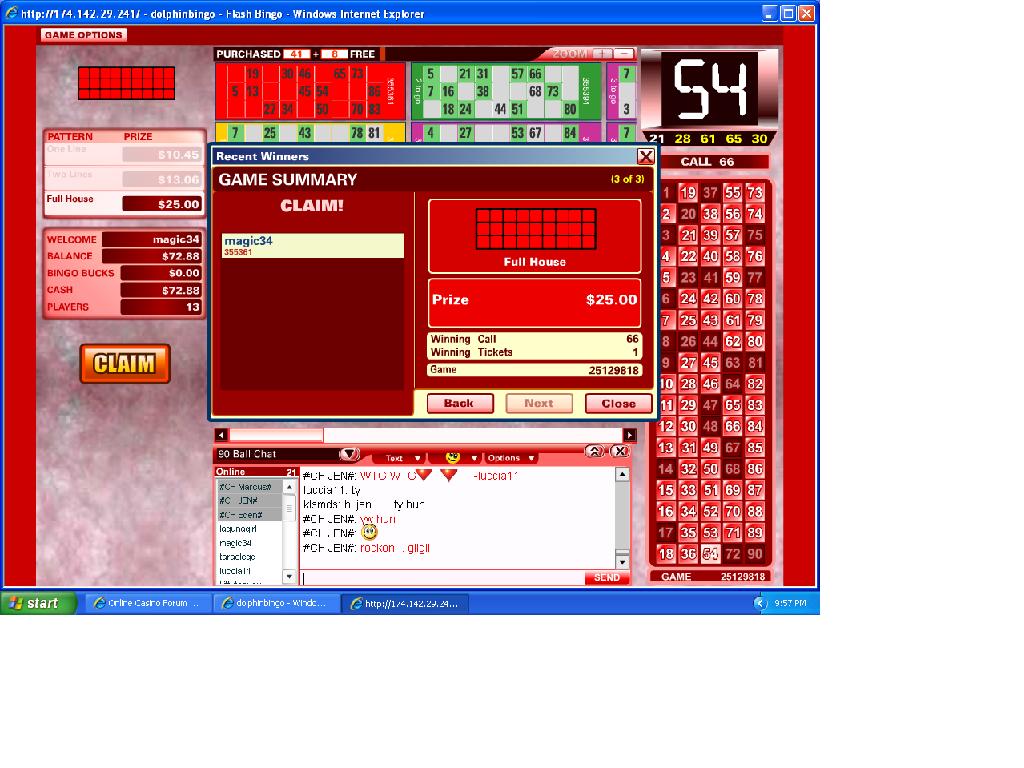Switch to Online Casino Forum taskbar window
Viewport: 1024px width, 768px height.
(148, 603)
